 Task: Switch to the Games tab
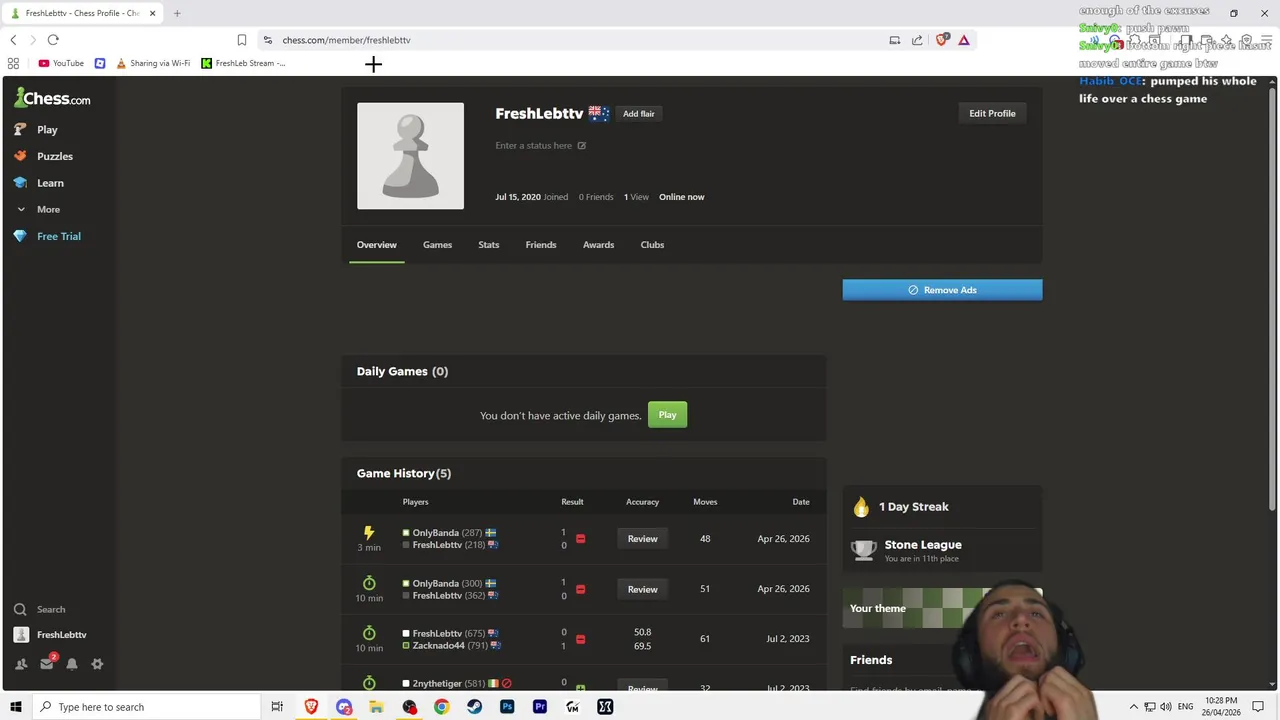tap(437, 244)
